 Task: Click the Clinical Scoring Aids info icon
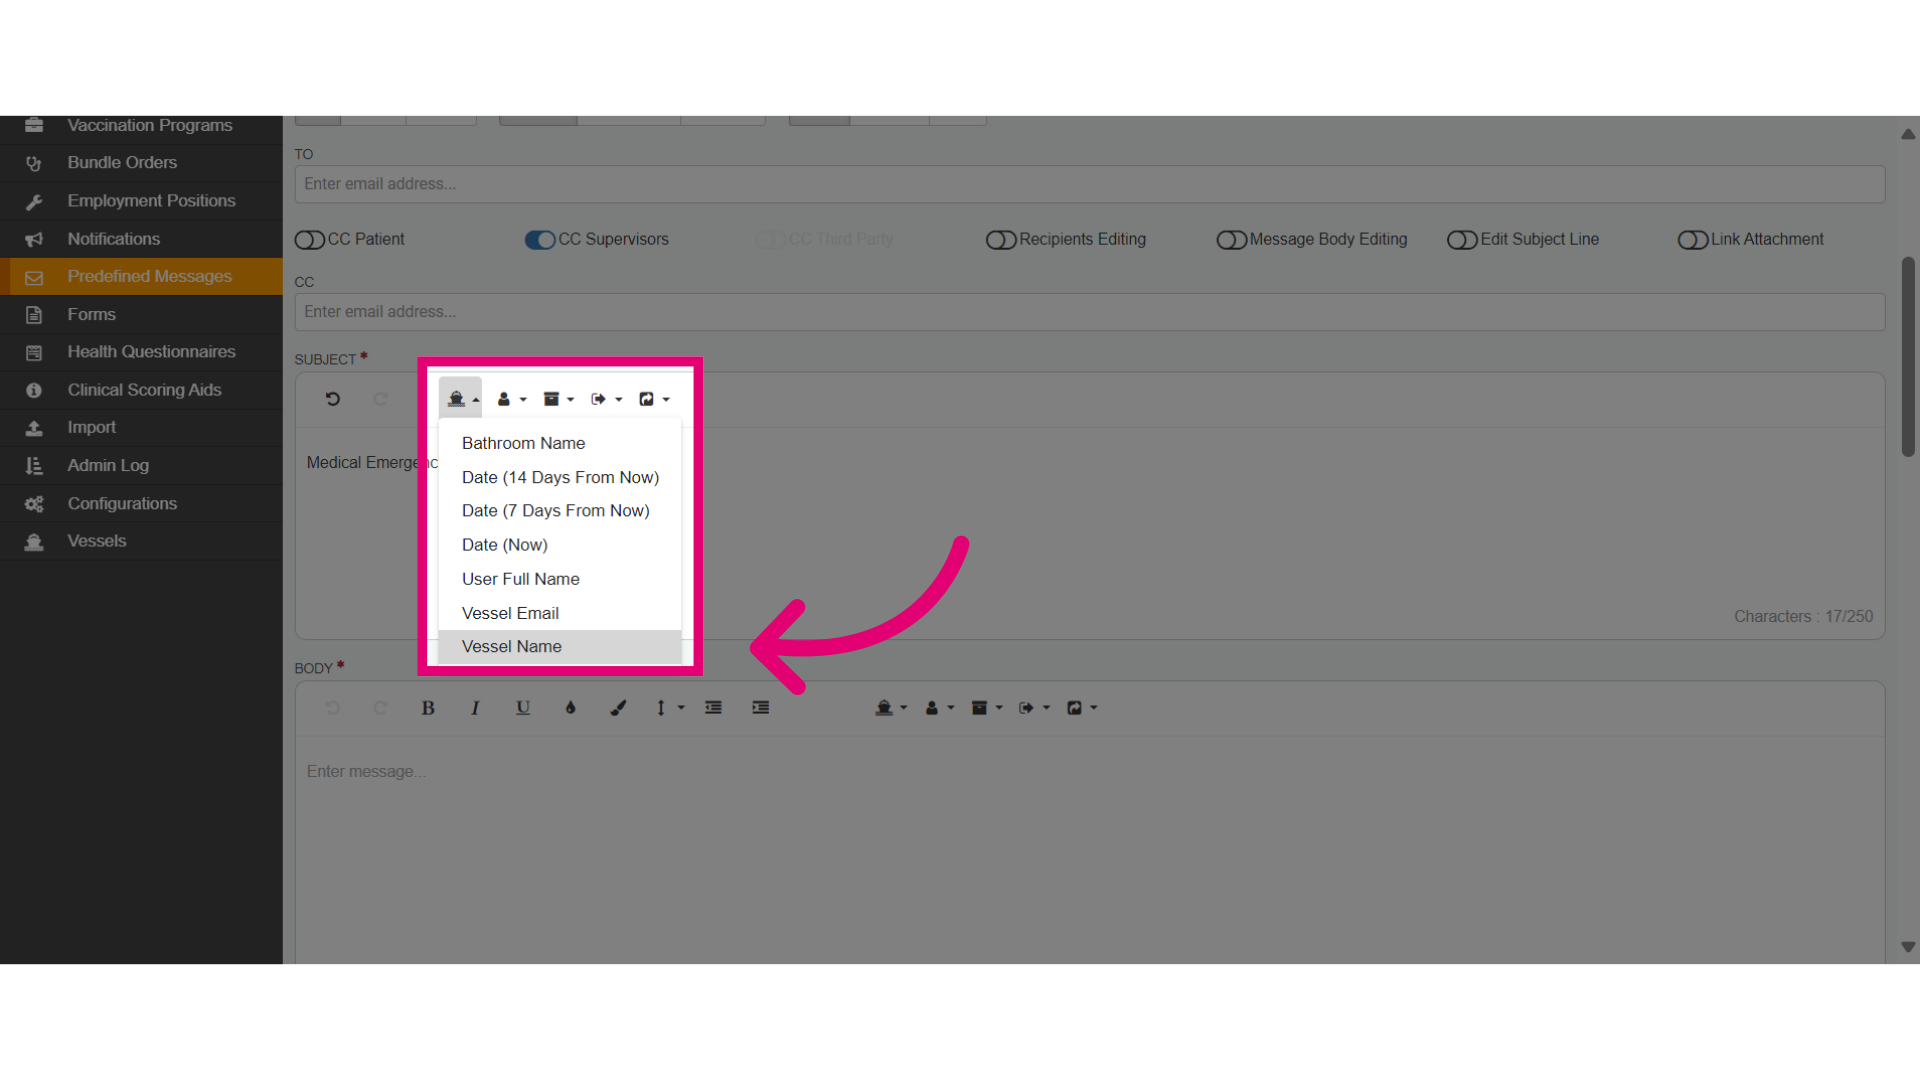pyautogui.click(x=34, y=390)
